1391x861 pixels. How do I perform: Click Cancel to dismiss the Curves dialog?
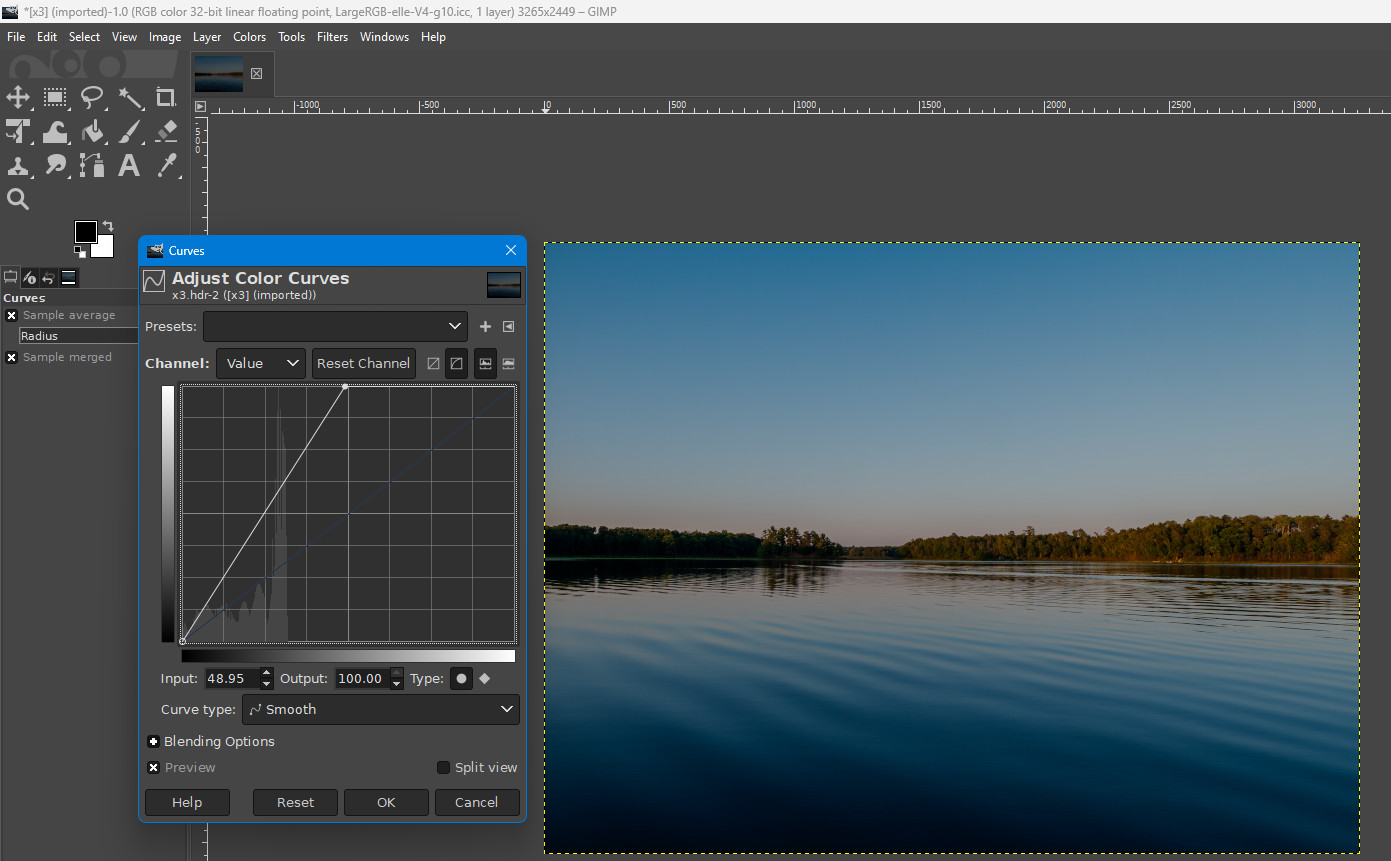tap(477, 802)
